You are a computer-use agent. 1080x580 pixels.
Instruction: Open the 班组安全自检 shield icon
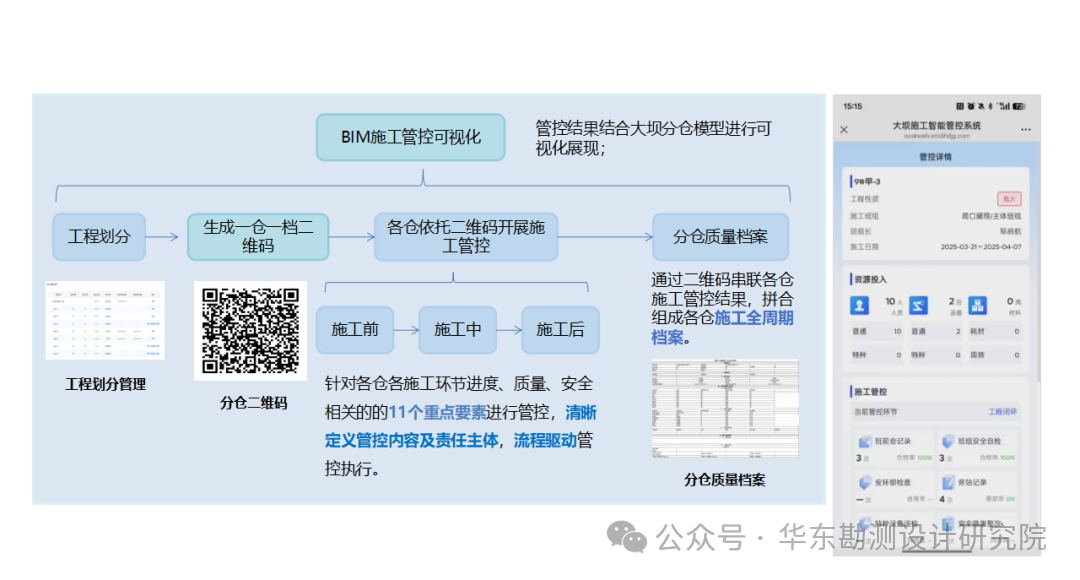pyautogui.click(x=948, y=441)
